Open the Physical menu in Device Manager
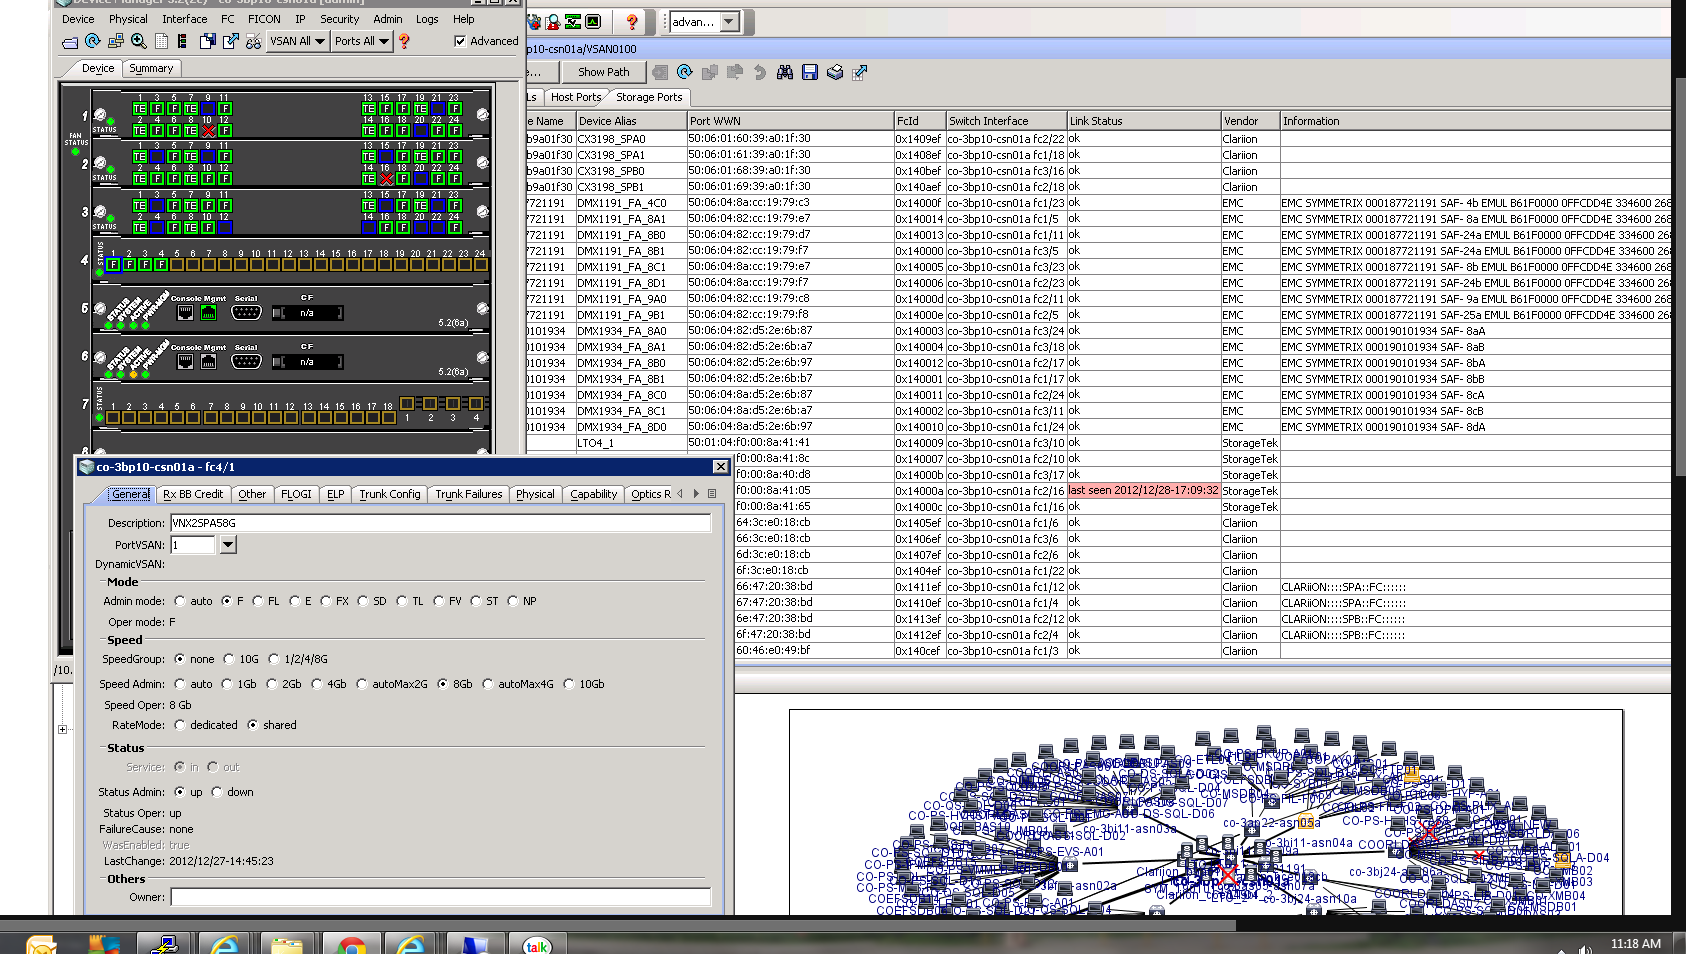This screenshot has height=954, width=1686. [x=128, y=19]
